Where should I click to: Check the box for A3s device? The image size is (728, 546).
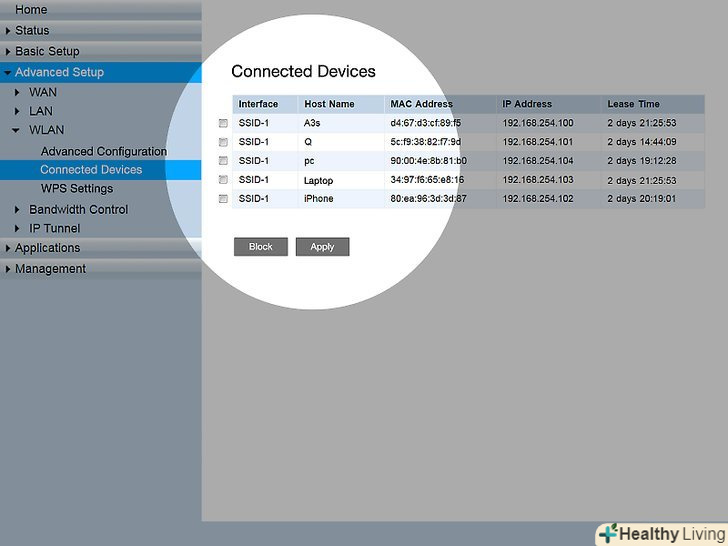(x=223, y=123)
